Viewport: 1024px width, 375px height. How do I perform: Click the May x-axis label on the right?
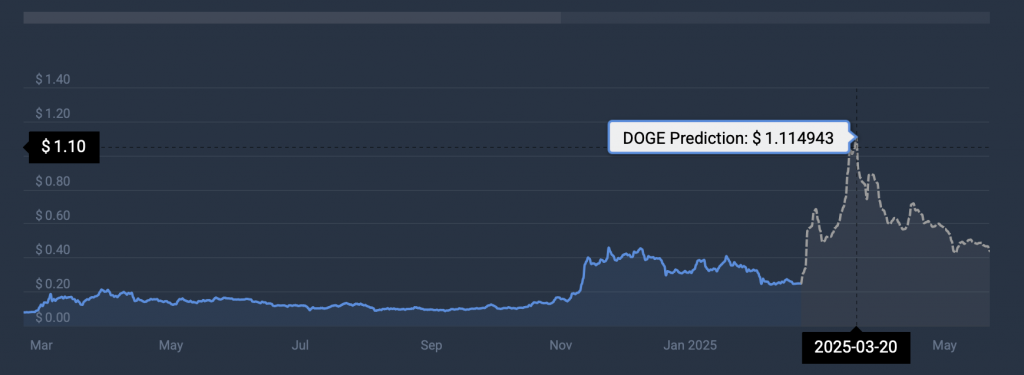coord(945,345)
